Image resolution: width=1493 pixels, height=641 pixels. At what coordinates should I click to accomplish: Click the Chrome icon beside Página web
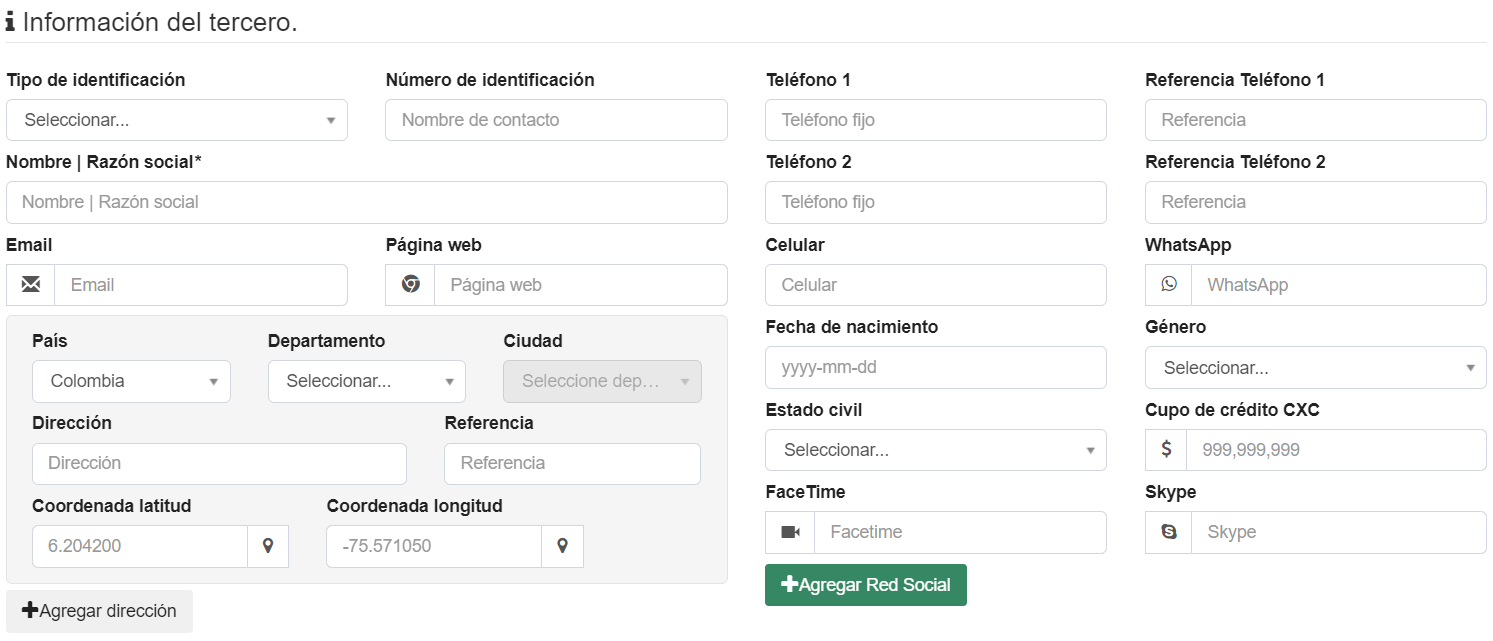tap(410, 285)
